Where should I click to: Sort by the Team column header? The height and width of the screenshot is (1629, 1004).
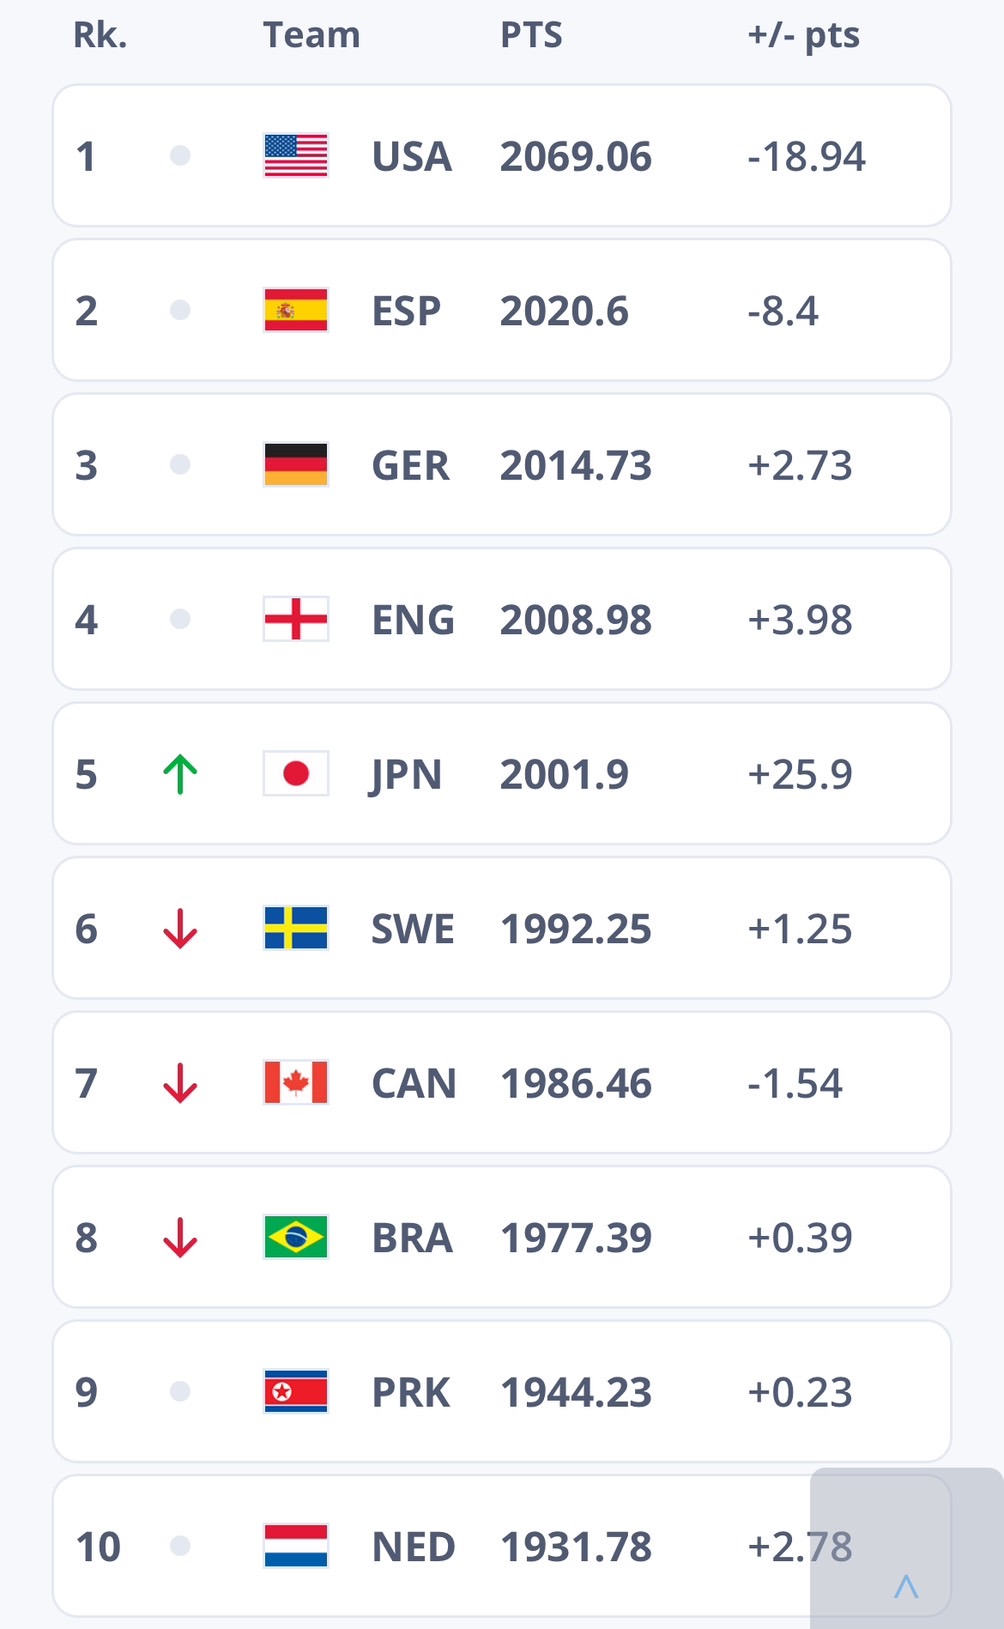311,35
